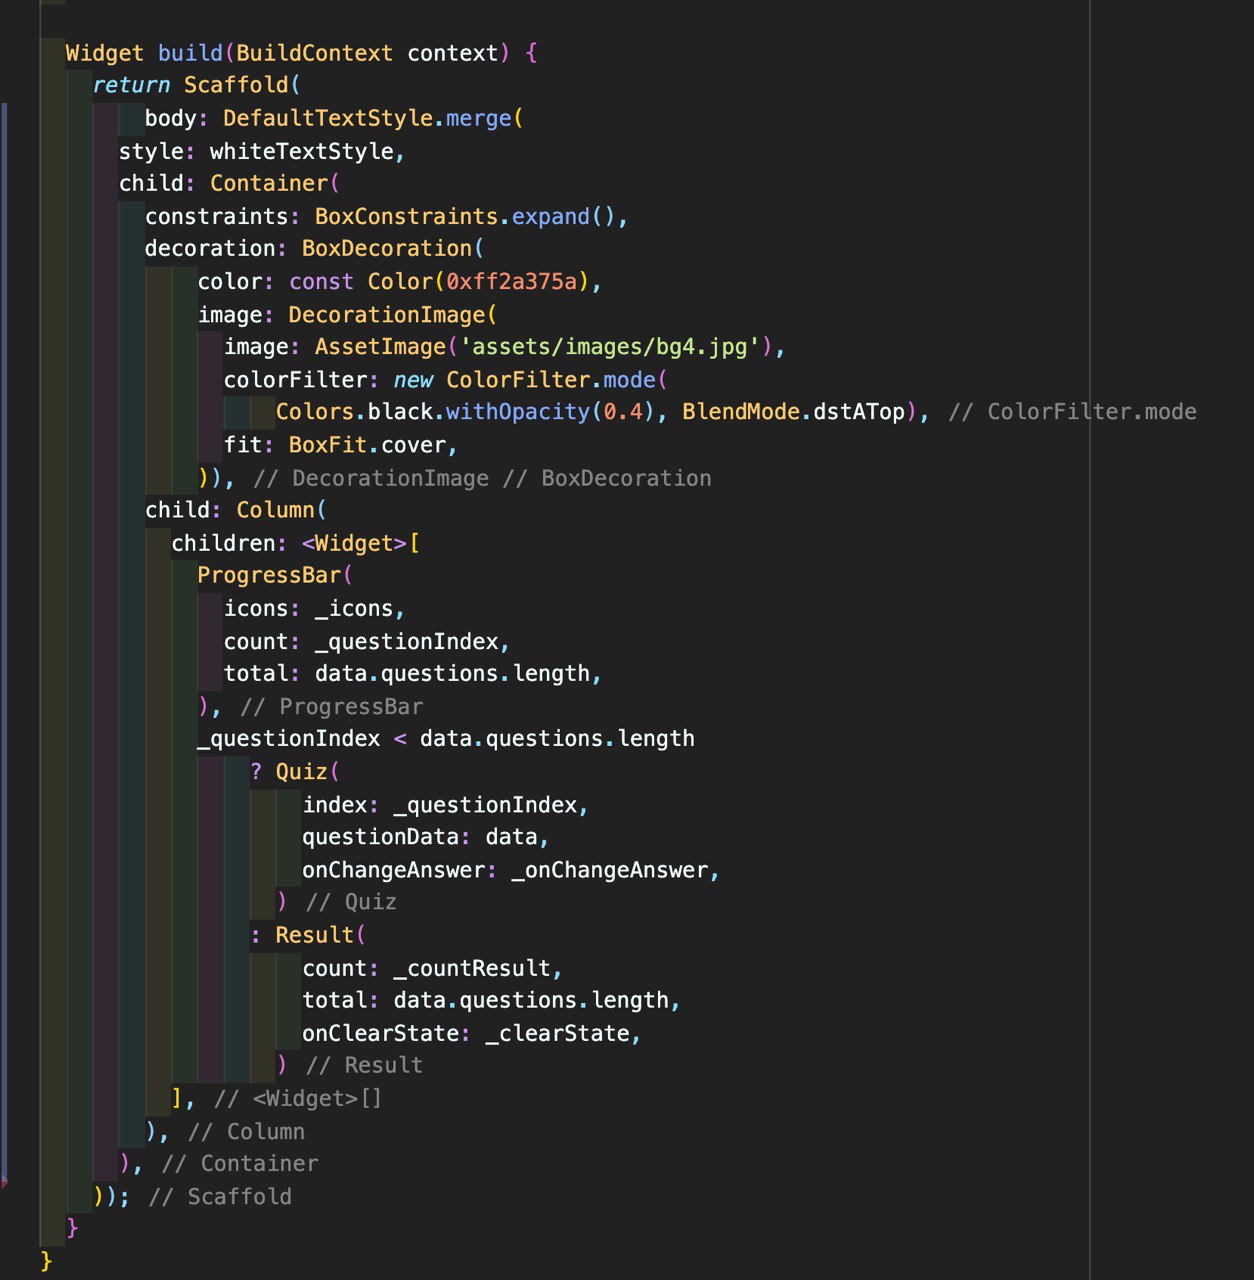Click the _onChangeAnswer callback reference
The height and width of the screenshot is (1280, 1254).
pos(610,869)
